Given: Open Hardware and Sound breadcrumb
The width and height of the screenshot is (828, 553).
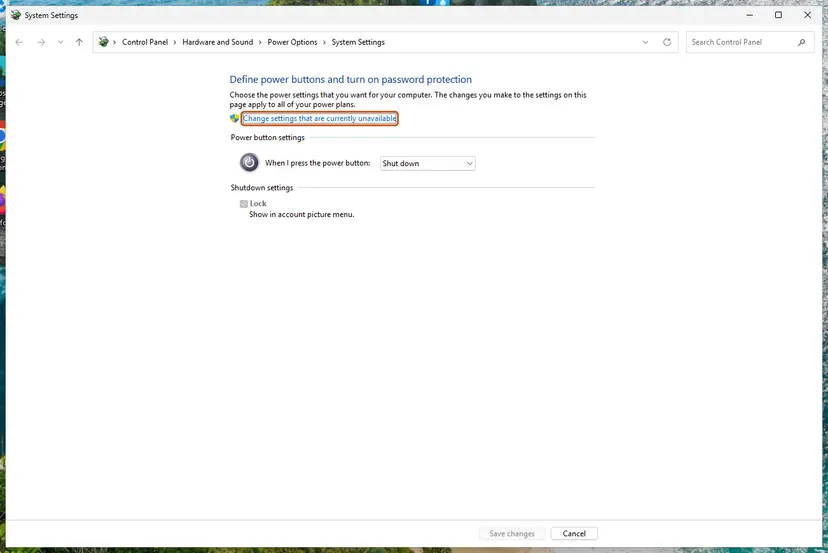Looking at the screenshot, I should (218, 42).
